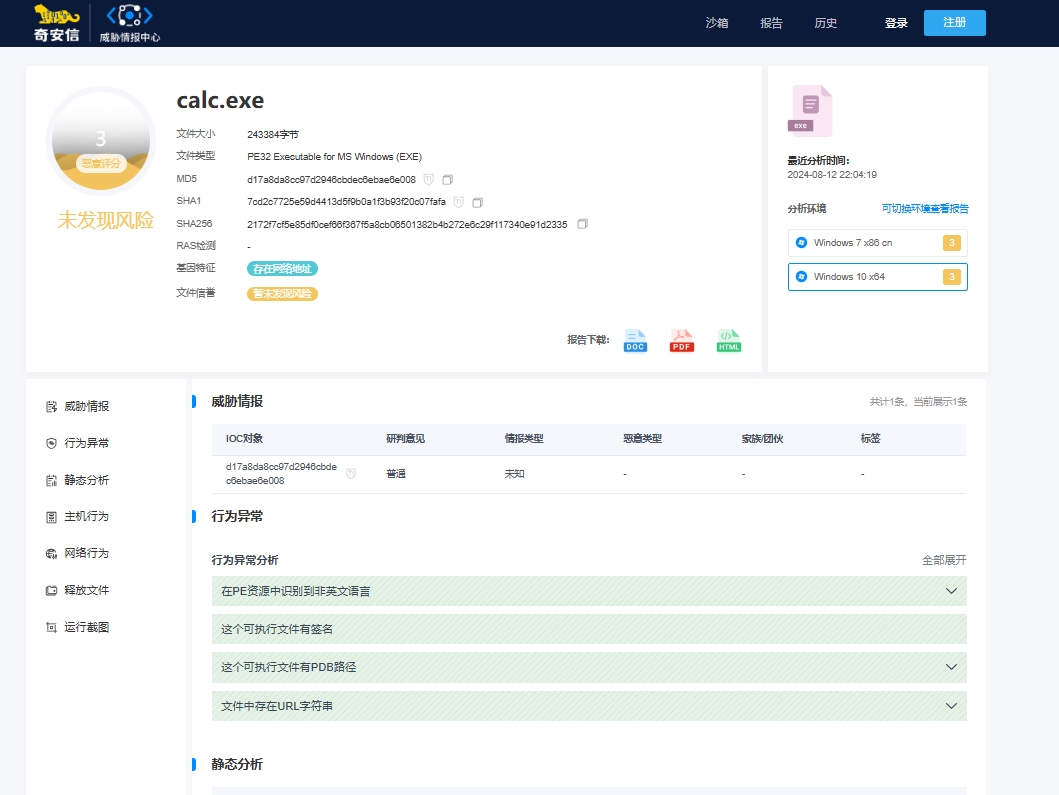Go to 释放文件 section in sidebar
Image resolution: width=1059 pixels, height=795 pixels.
pos(86,590)
